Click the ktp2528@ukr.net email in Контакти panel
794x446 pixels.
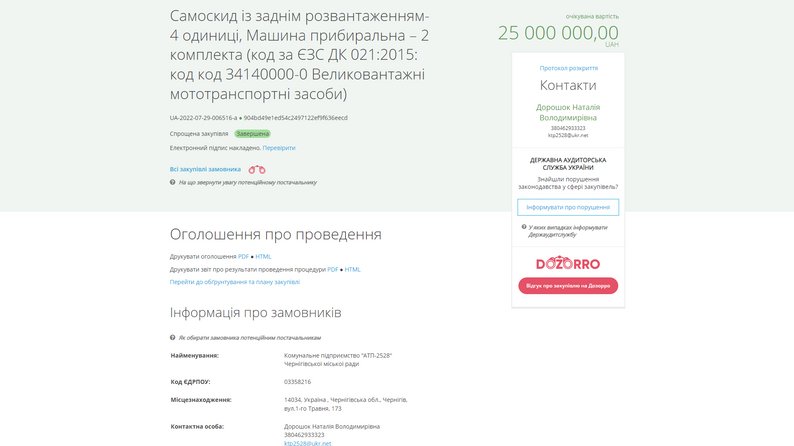568,135
